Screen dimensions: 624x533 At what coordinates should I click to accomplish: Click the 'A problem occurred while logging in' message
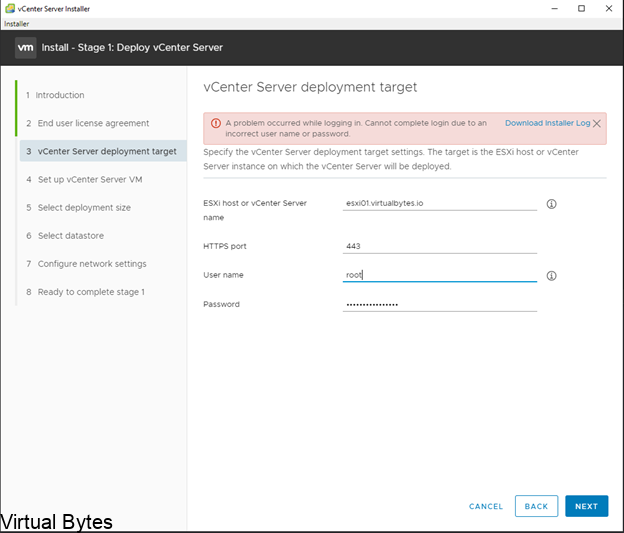356,128
